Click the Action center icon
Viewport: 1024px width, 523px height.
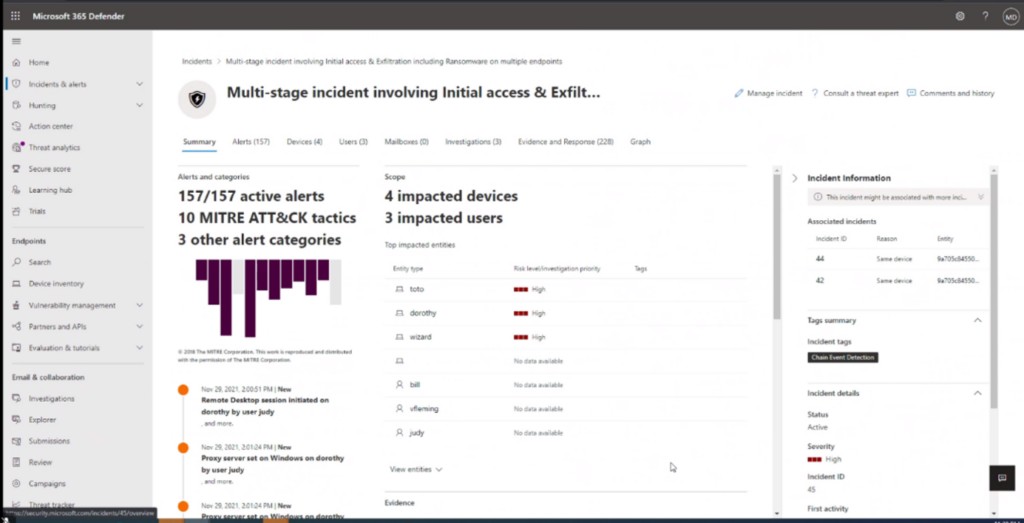[16, 127]
